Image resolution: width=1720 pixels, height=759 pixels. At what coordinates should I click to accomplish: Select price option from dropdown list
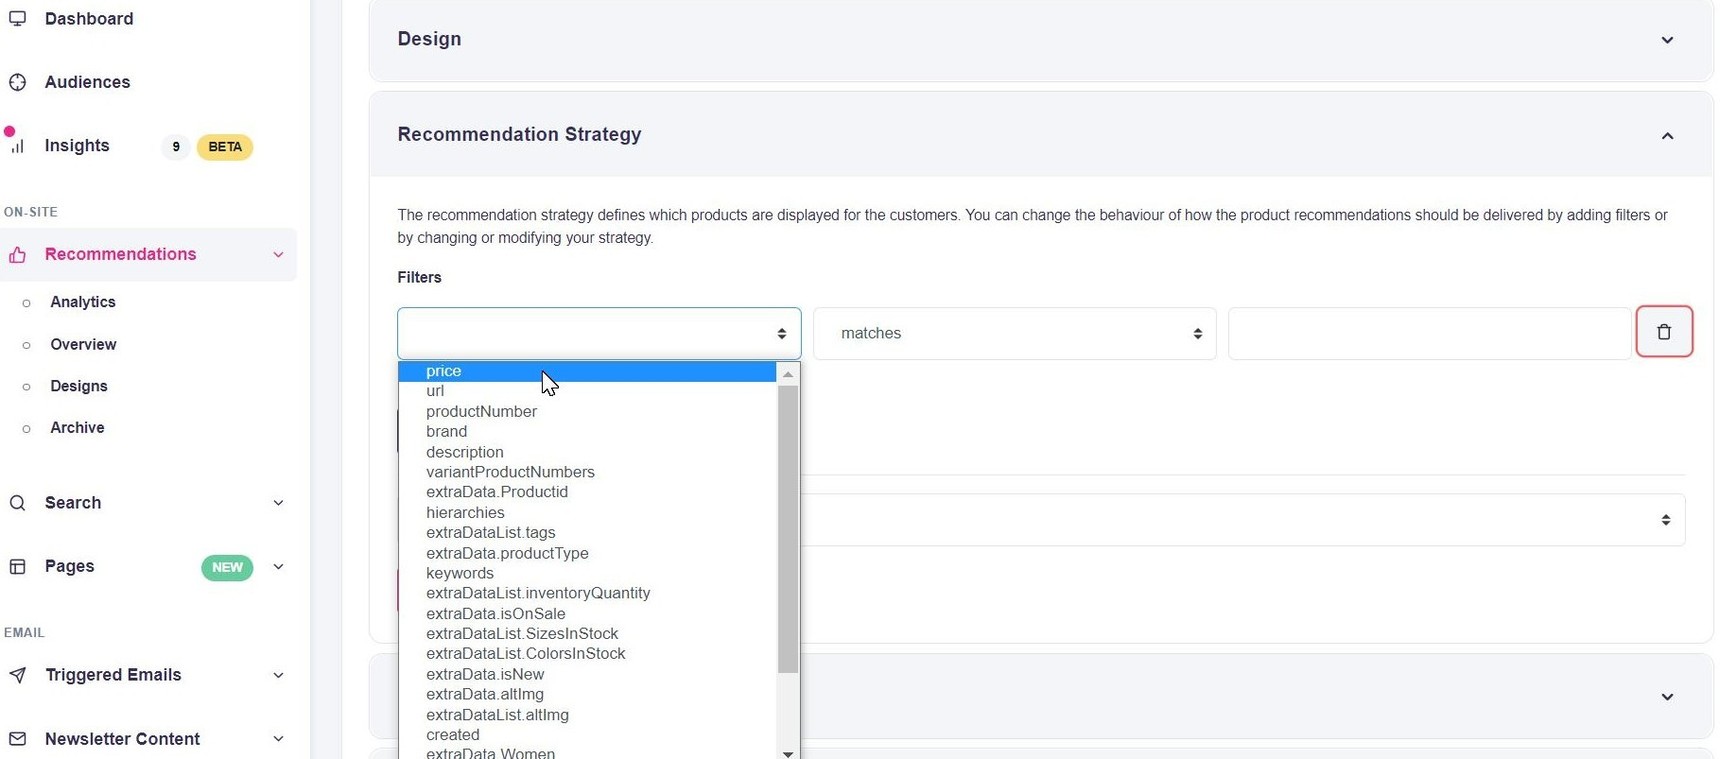(x=444, y=371)
